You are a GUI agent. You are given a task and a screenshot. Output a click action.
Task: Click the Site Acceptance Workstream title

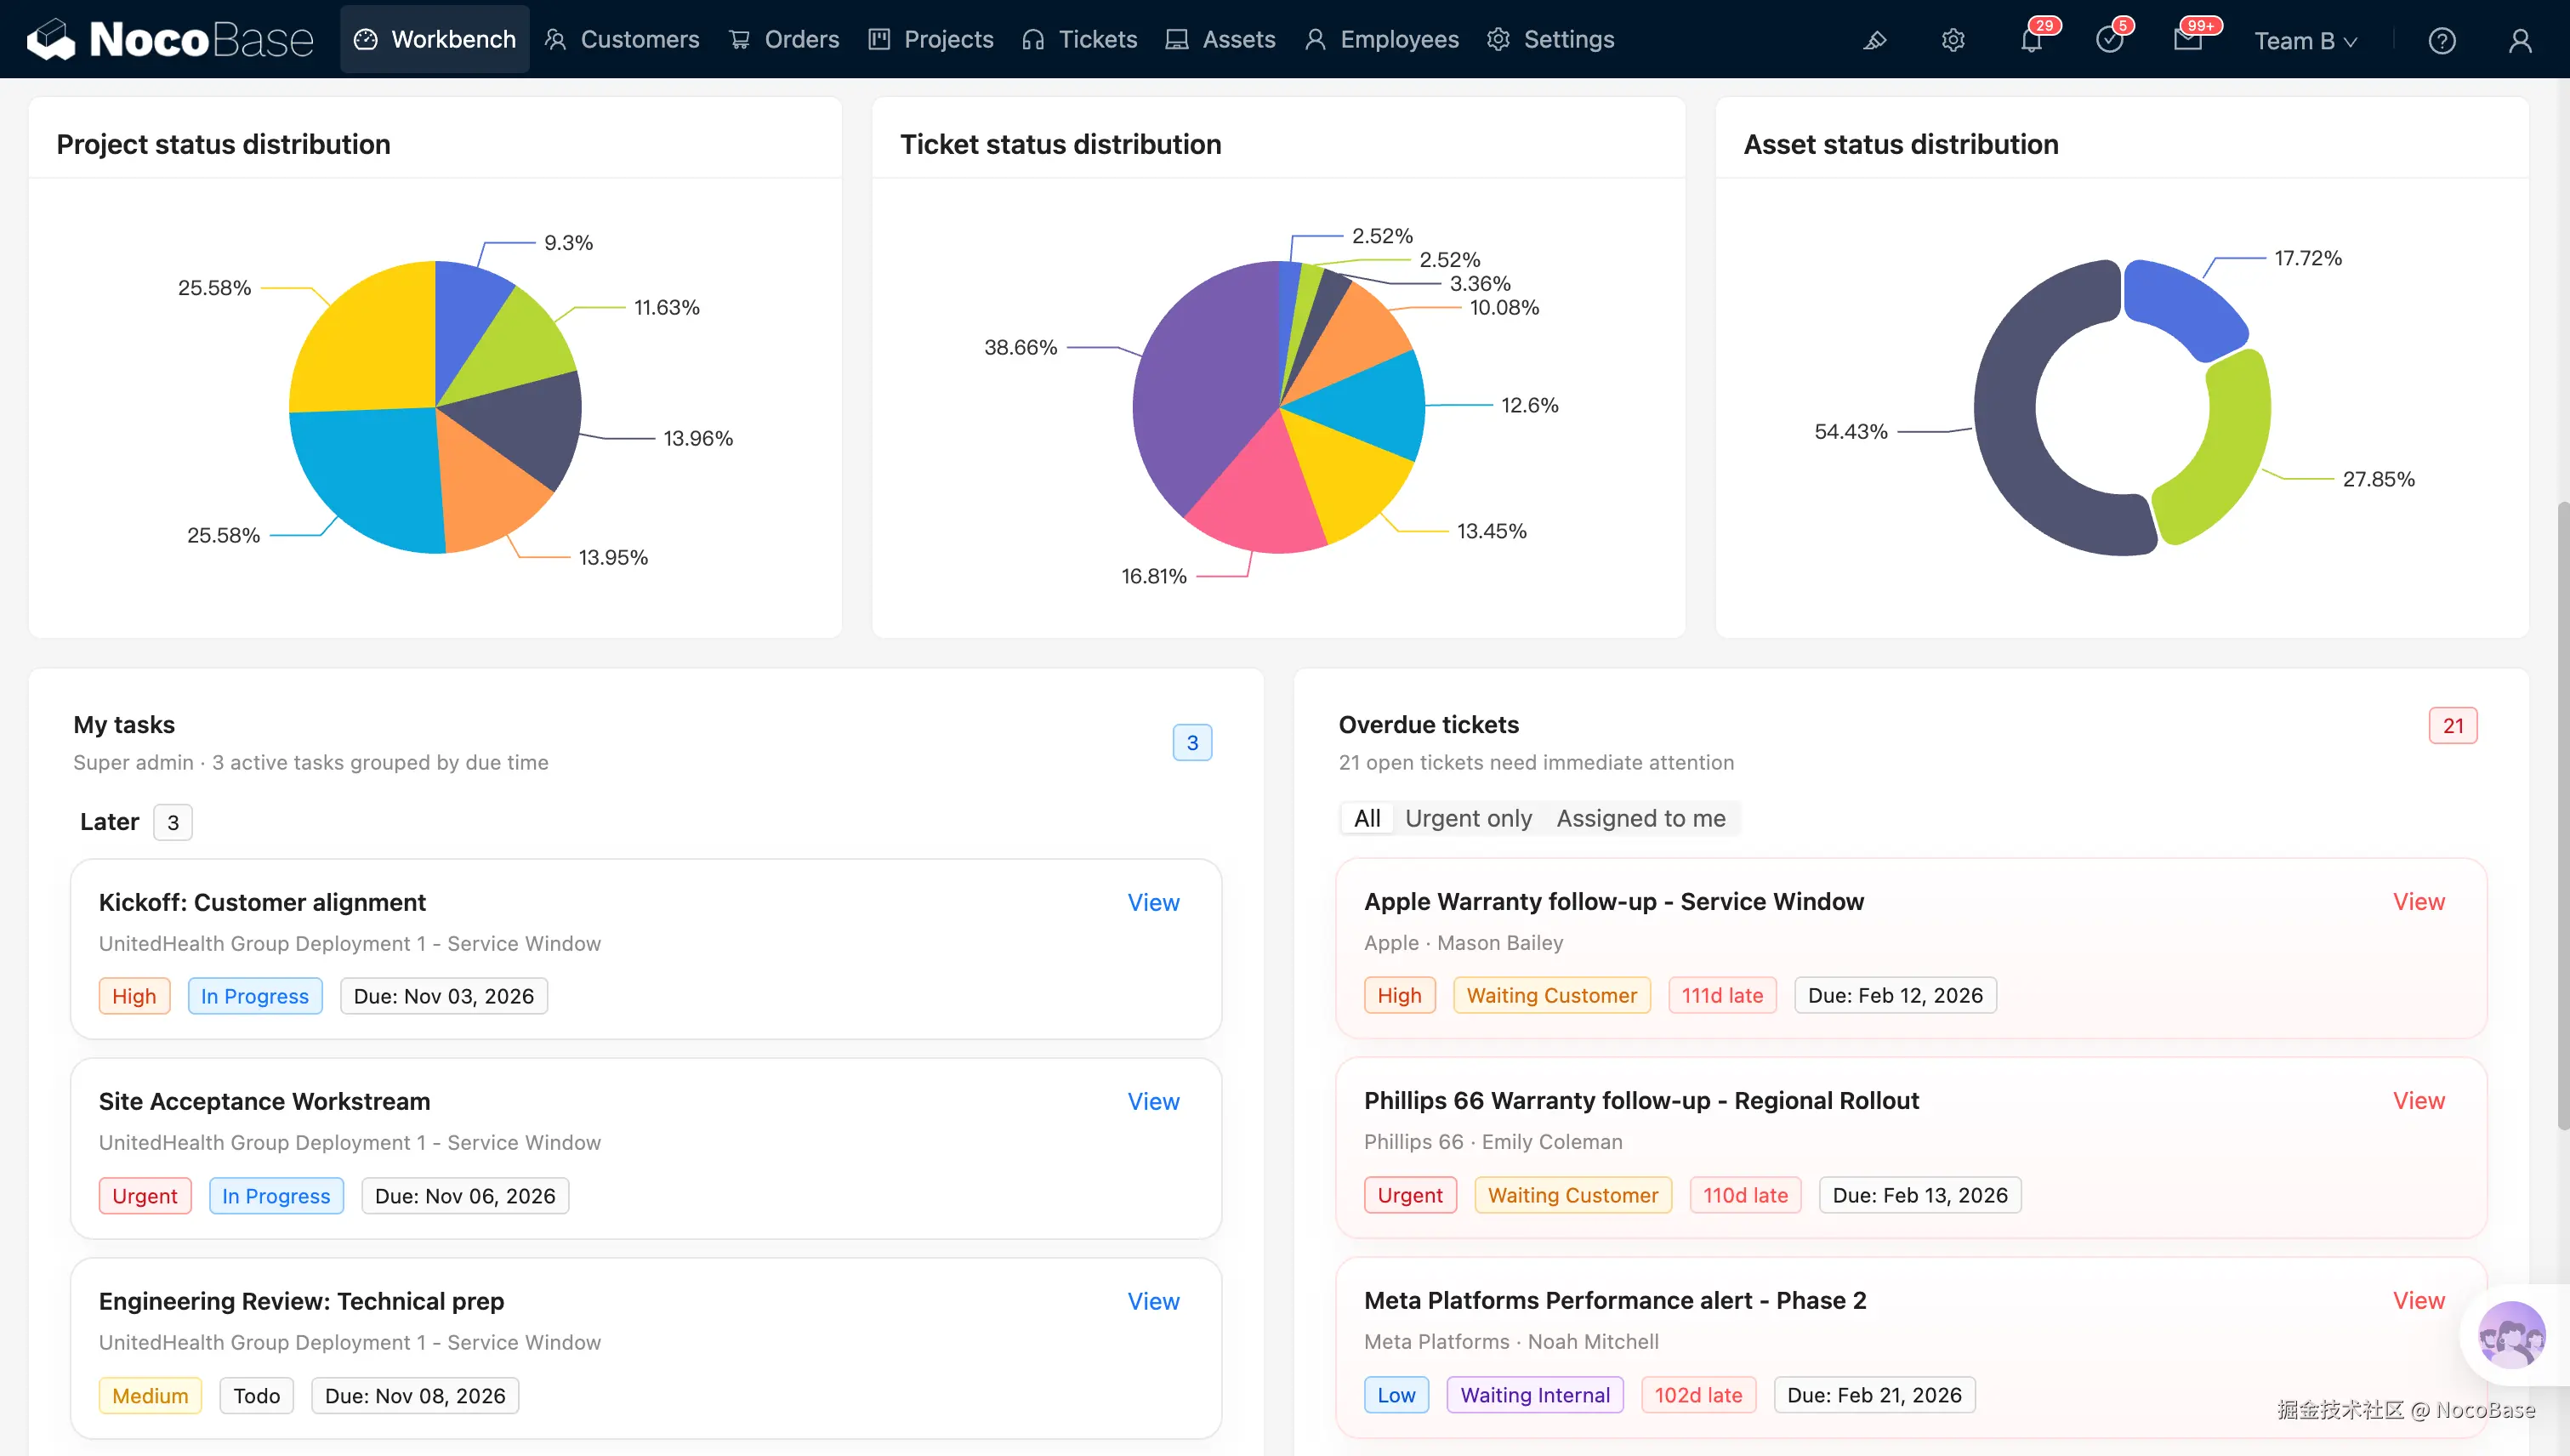click(264, 1101)
